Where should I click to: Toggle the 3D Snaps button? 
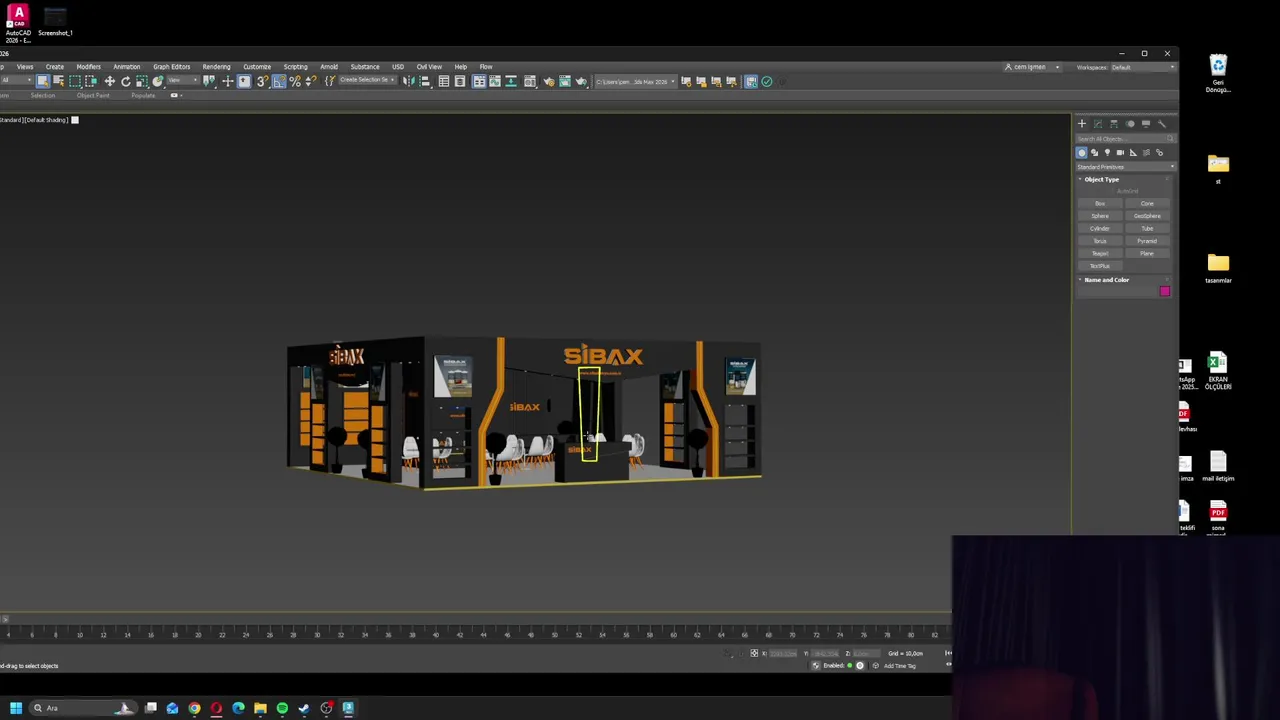pos(262,82)
